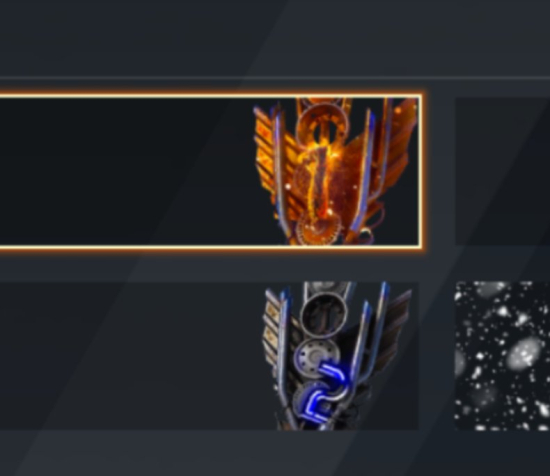
Task: Select the blue neon emblem banner
Action: 209,356
